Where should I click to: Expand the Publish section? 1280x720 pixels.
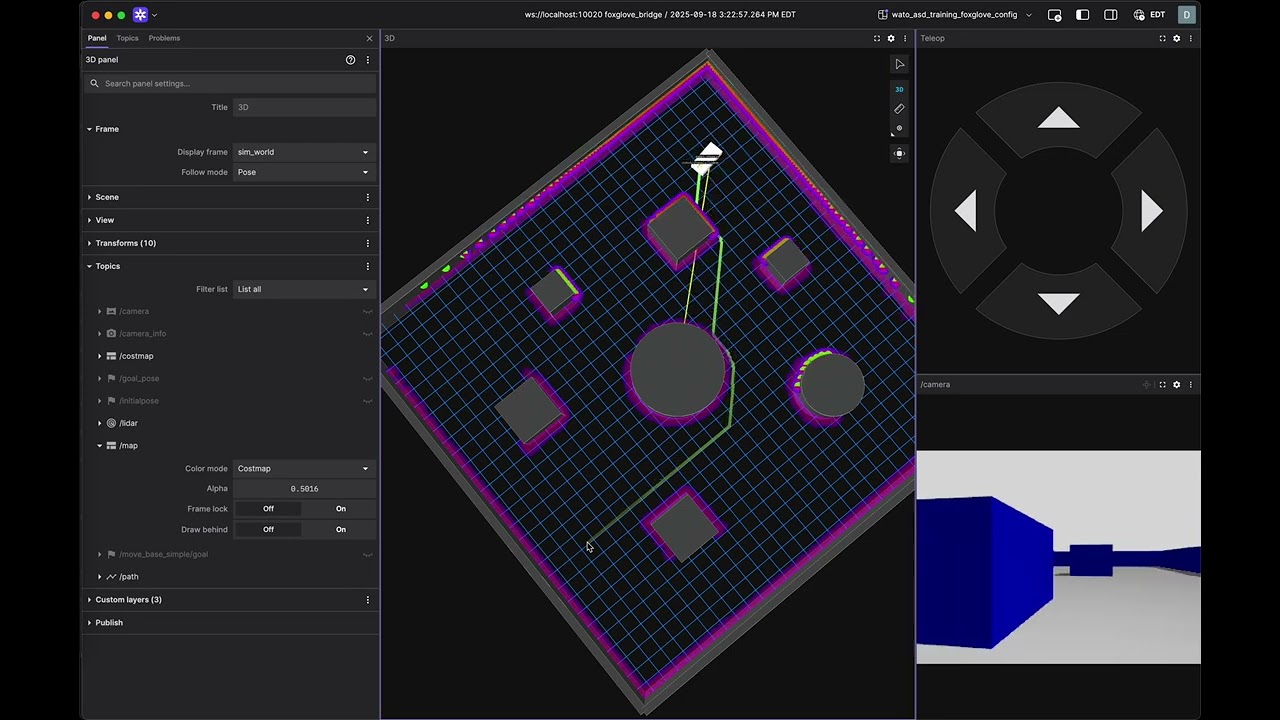89,623
